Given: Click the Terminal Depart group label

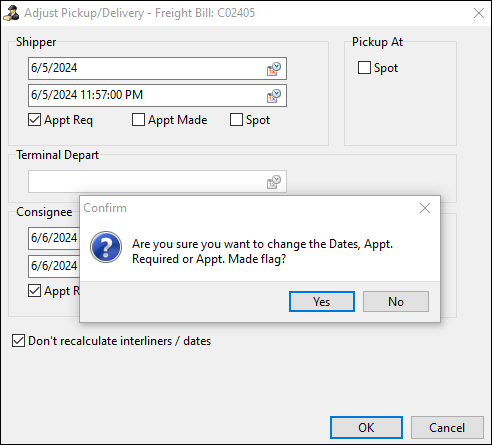Looking at the screenshot, I should click(58, 155).
